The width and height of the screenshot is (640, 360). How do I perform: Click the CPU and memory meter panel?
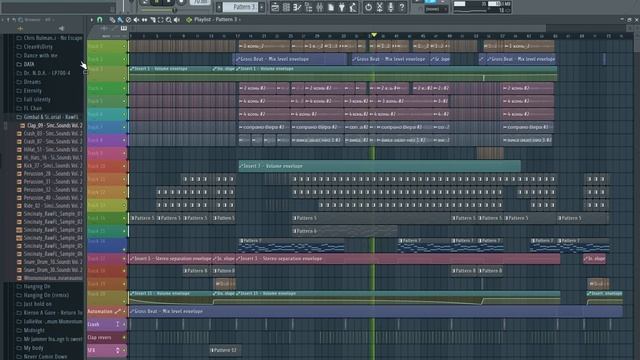[482, 7]
